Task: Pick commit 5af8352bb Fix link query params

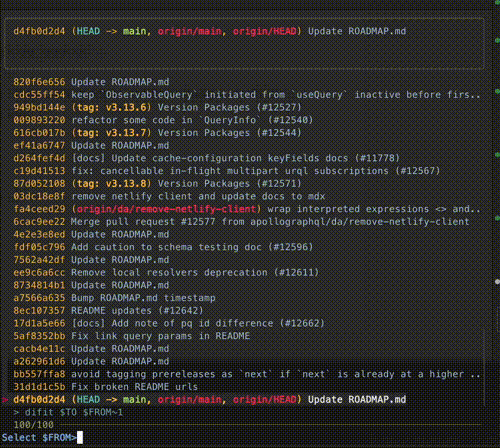Action: (131, 336)
